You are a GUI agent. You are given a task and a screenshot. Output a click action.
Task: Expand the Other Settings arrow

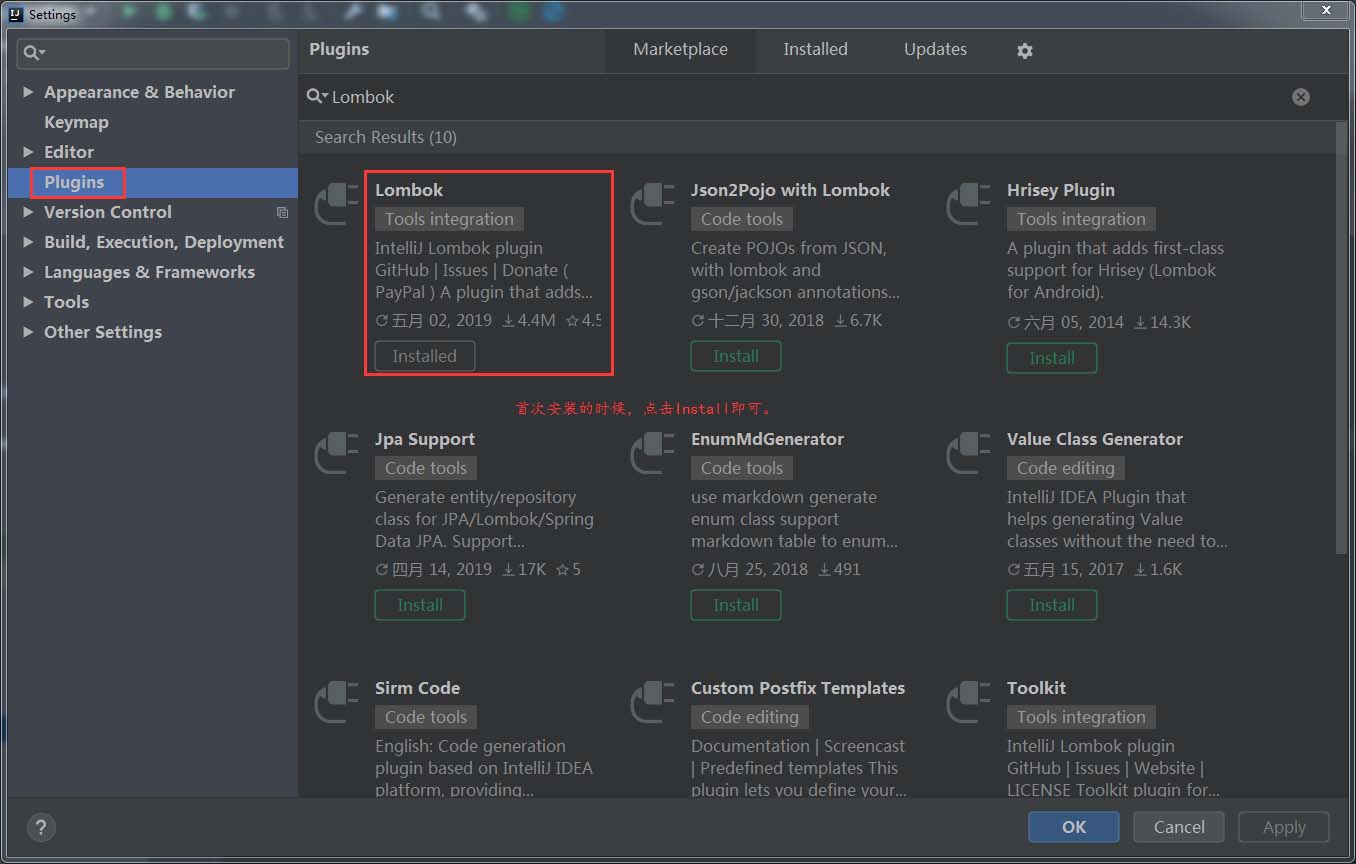click(28, 332)
